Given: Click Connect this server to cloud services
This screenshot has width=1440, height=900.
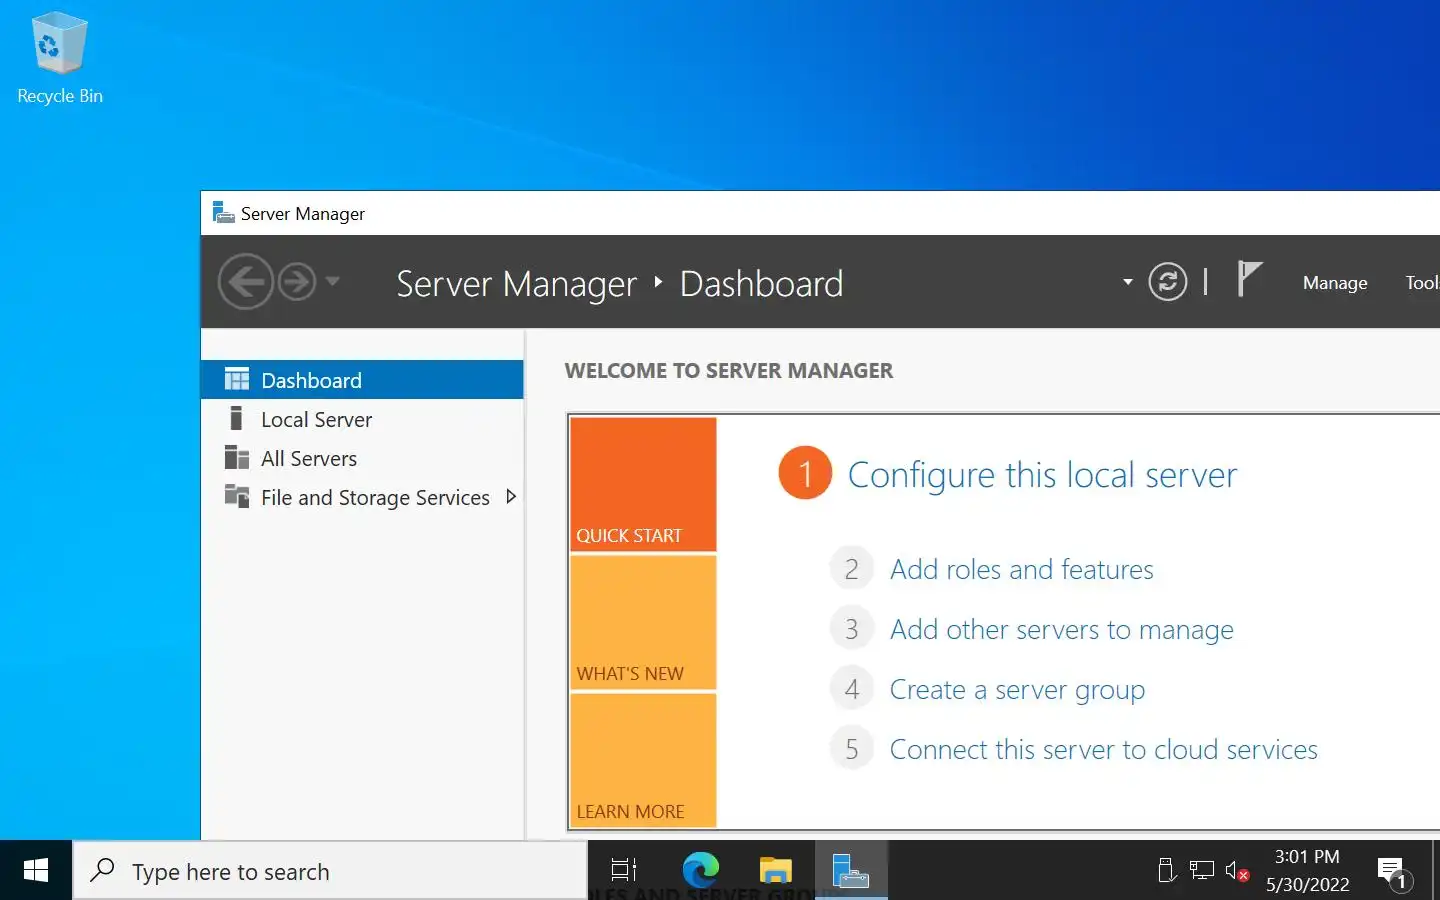Looking at the screenshot, I should pos(1103,749).
